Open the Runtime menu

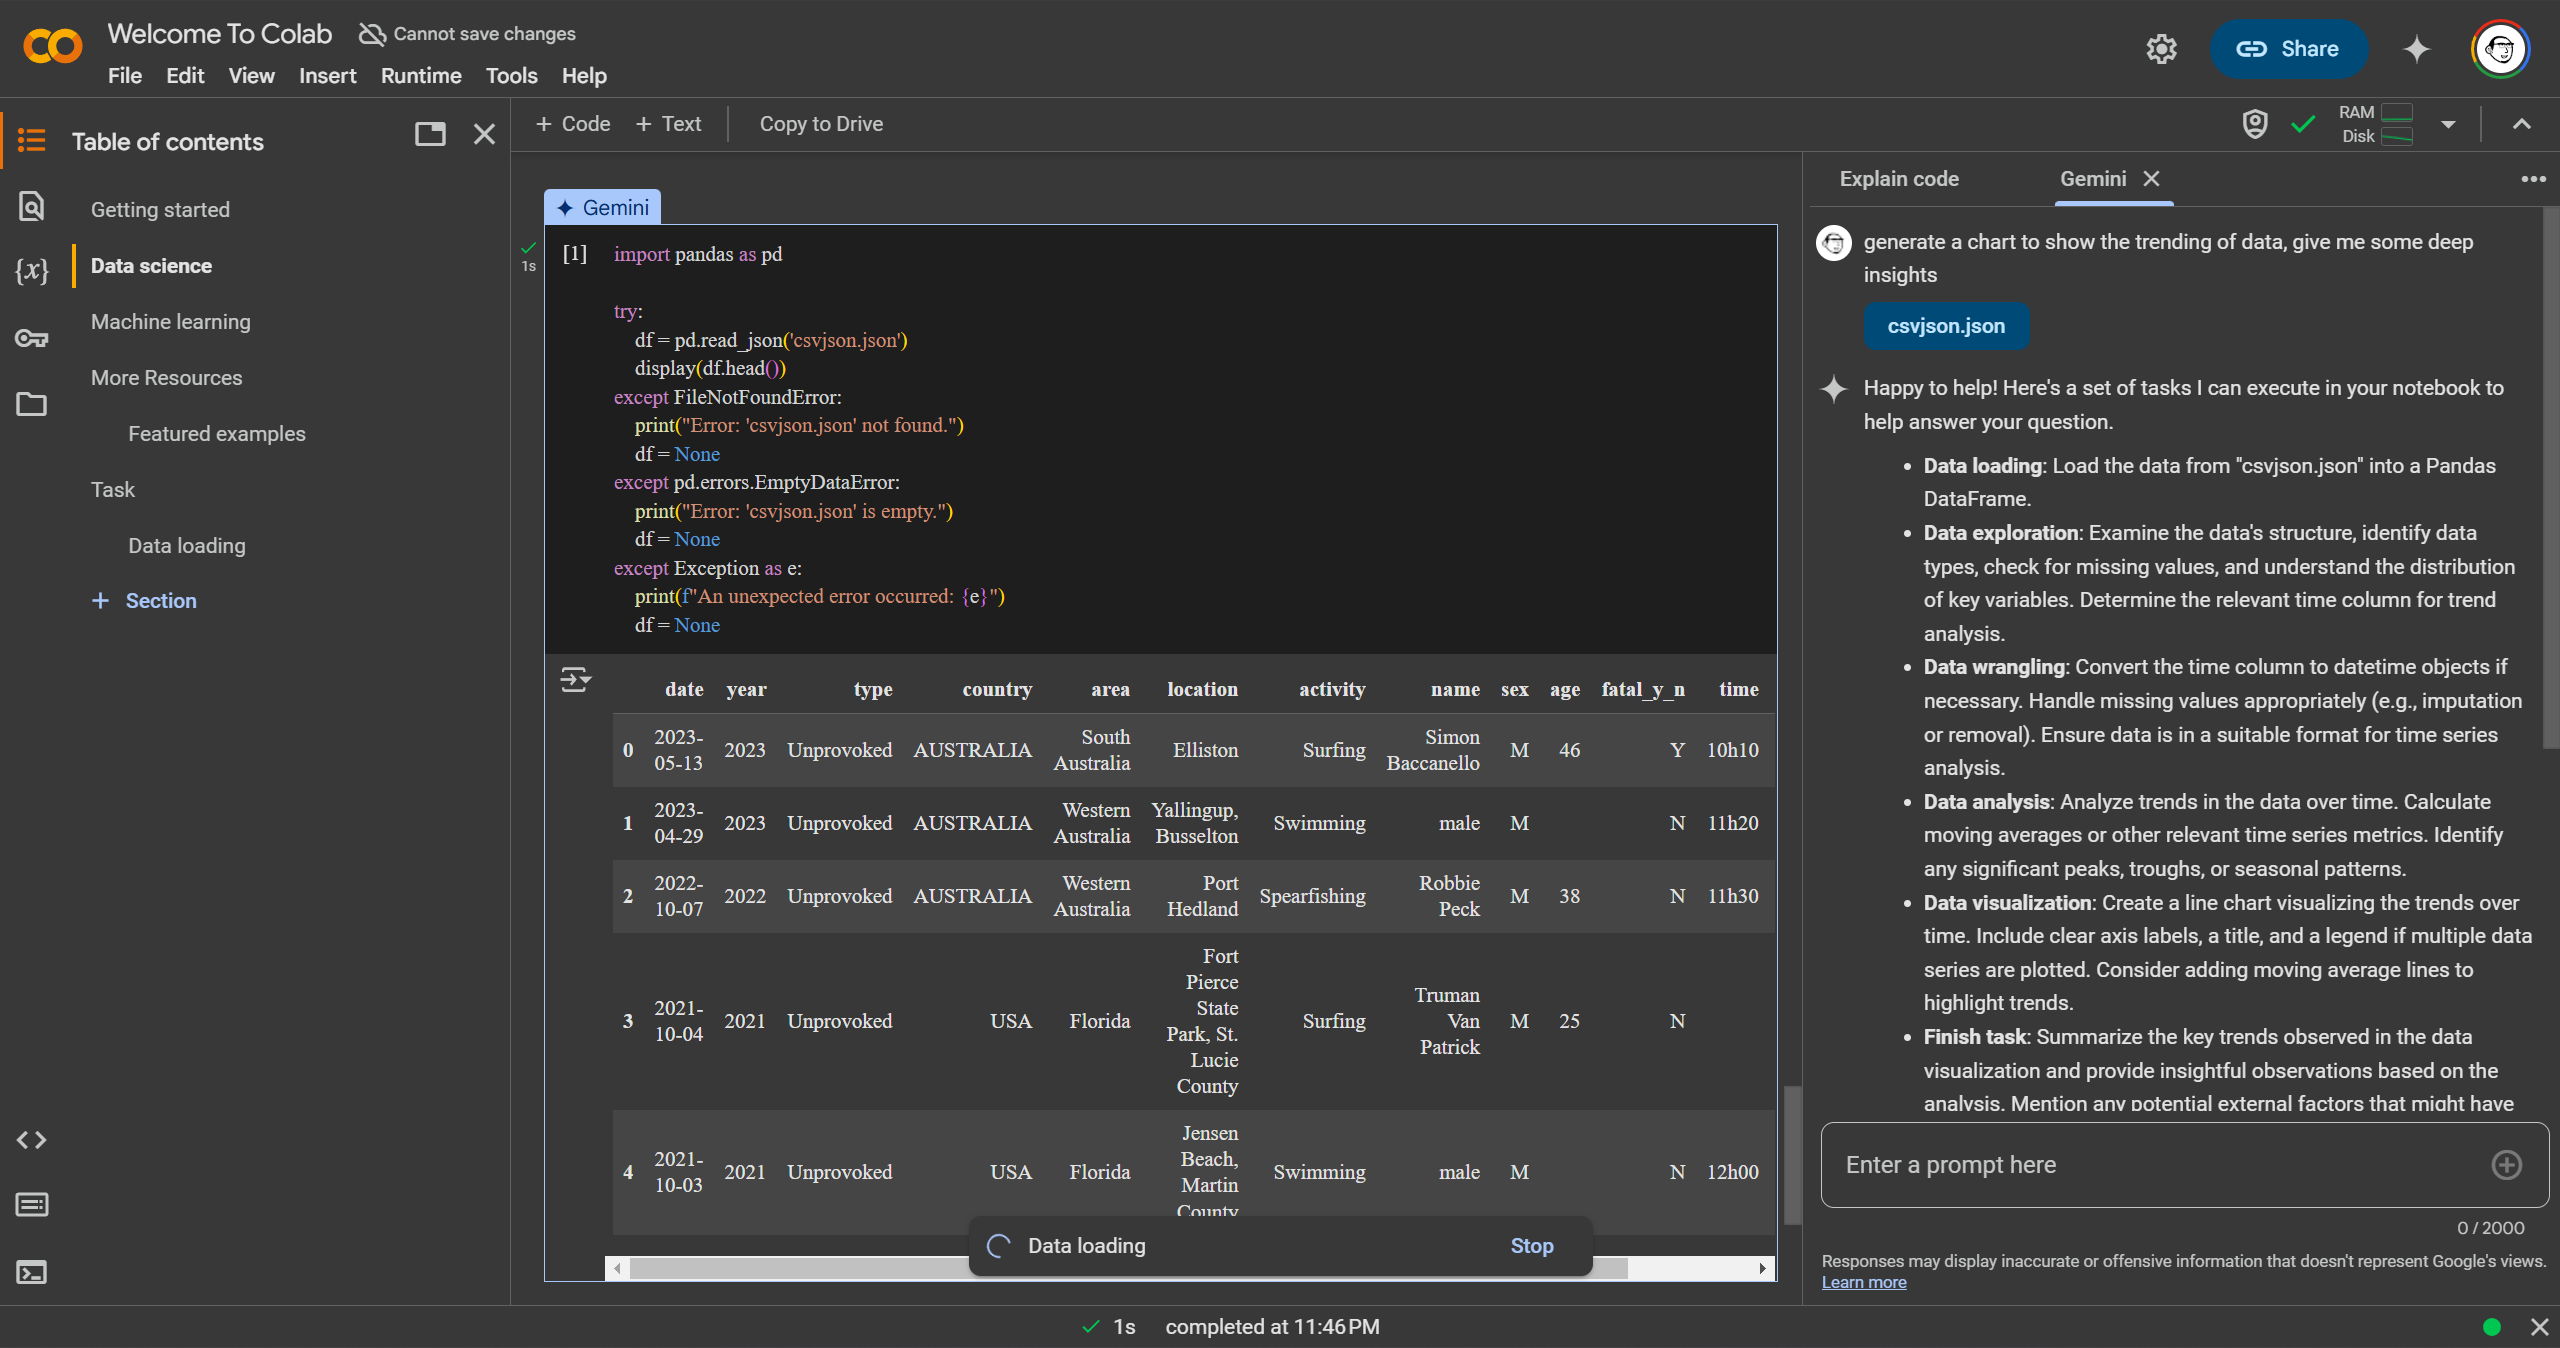tap(421, 76)
